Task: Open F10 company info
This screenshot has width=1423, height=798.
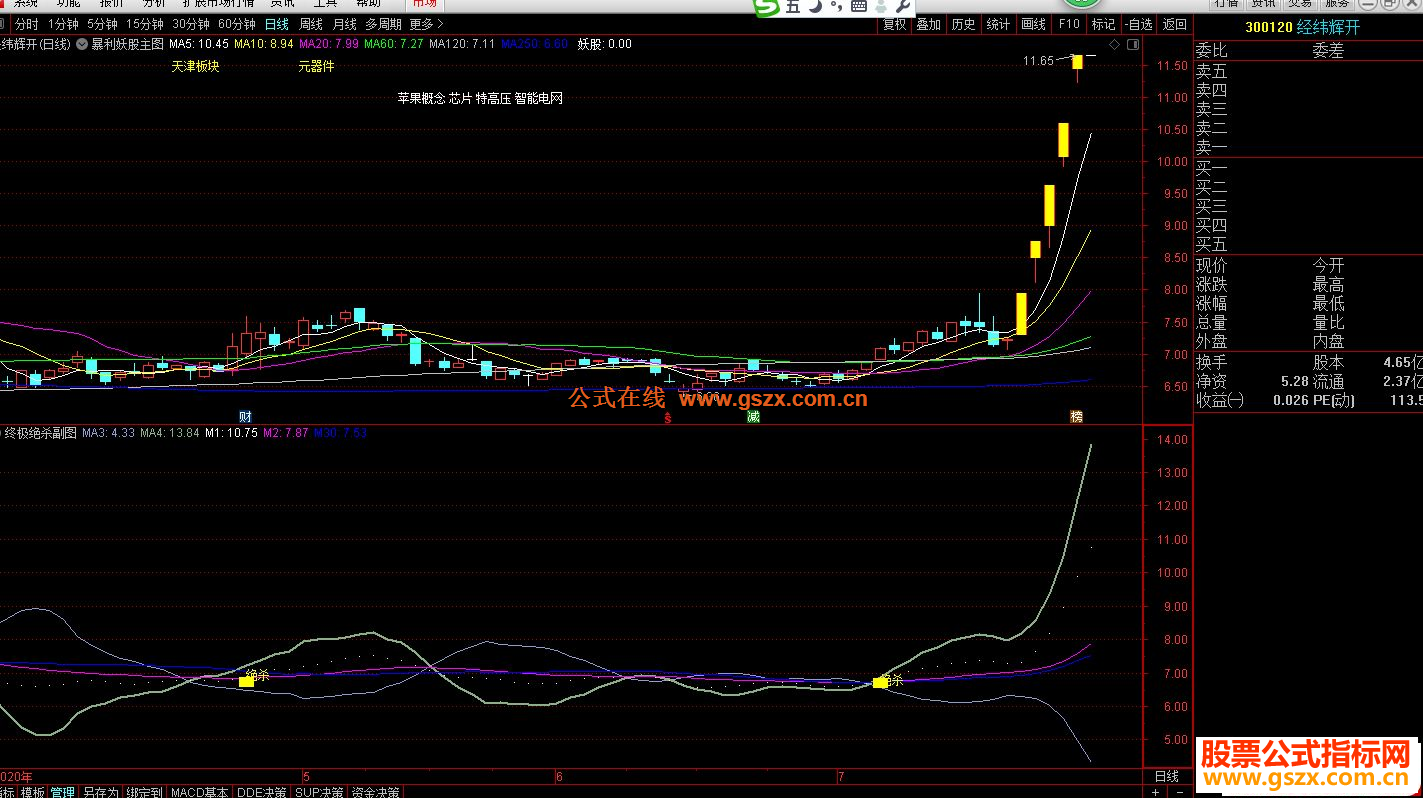Action: (1069, 24)
